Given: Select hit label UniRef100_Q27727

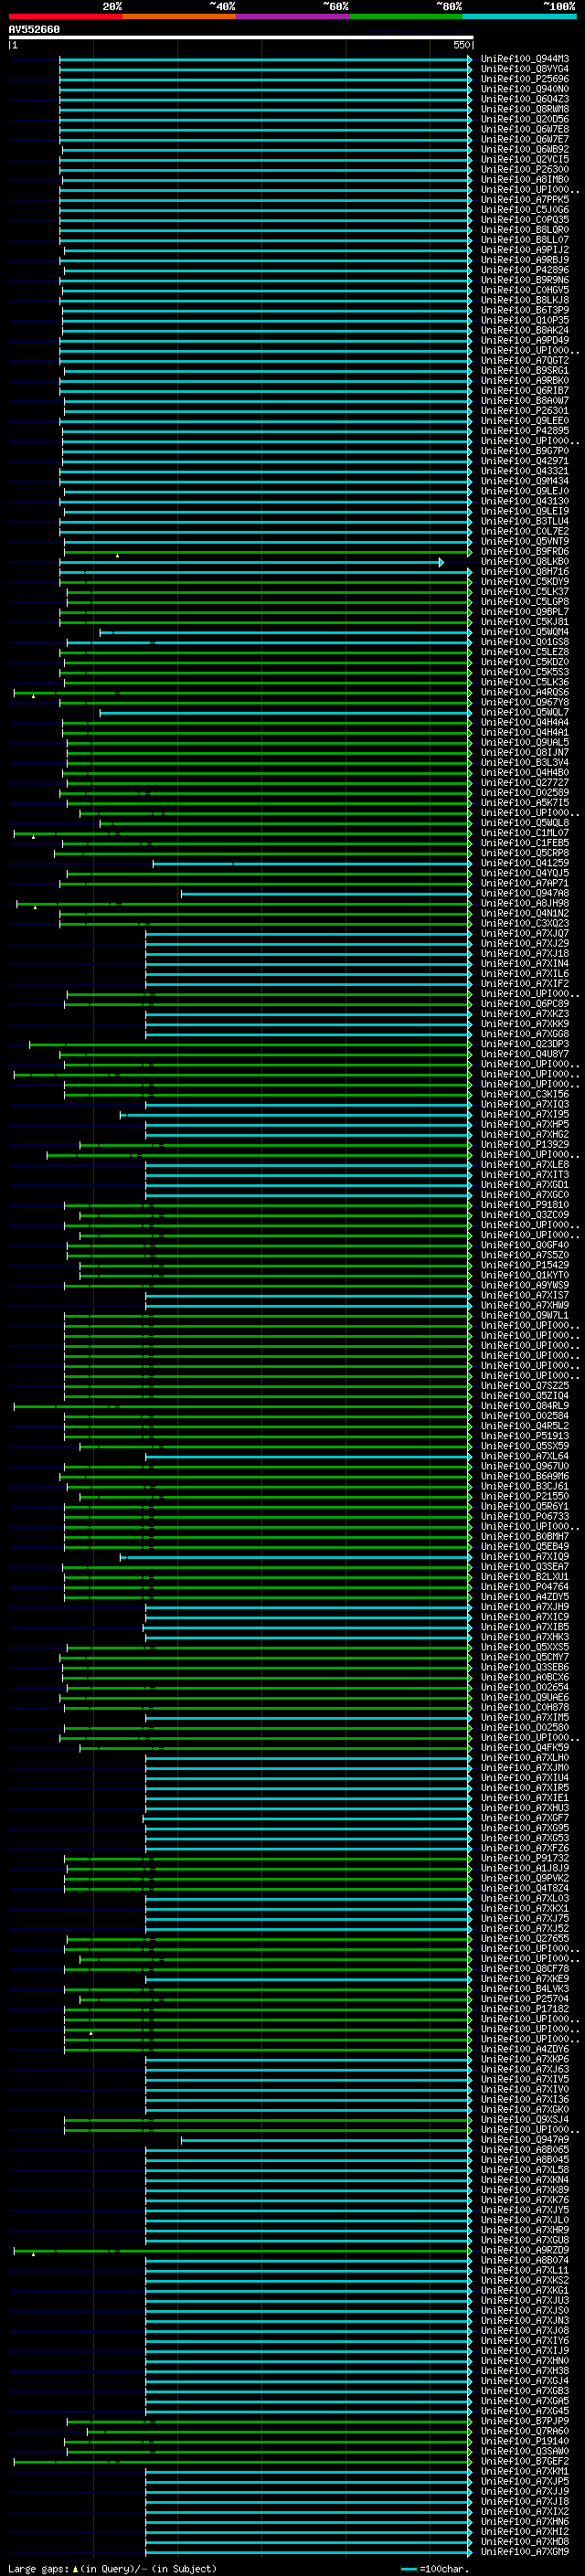Looking at the screenshot, I should (525, 783).
